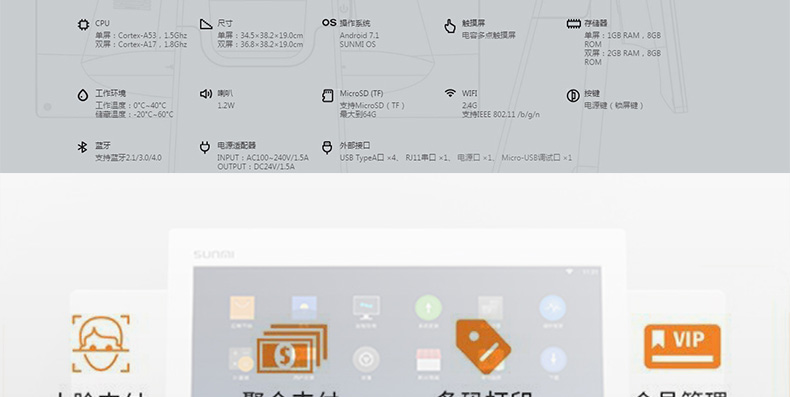Click the 尺寸 heading text
This screenshot has height=397, width=790.
pyautogui.click(x=225, y=23)
